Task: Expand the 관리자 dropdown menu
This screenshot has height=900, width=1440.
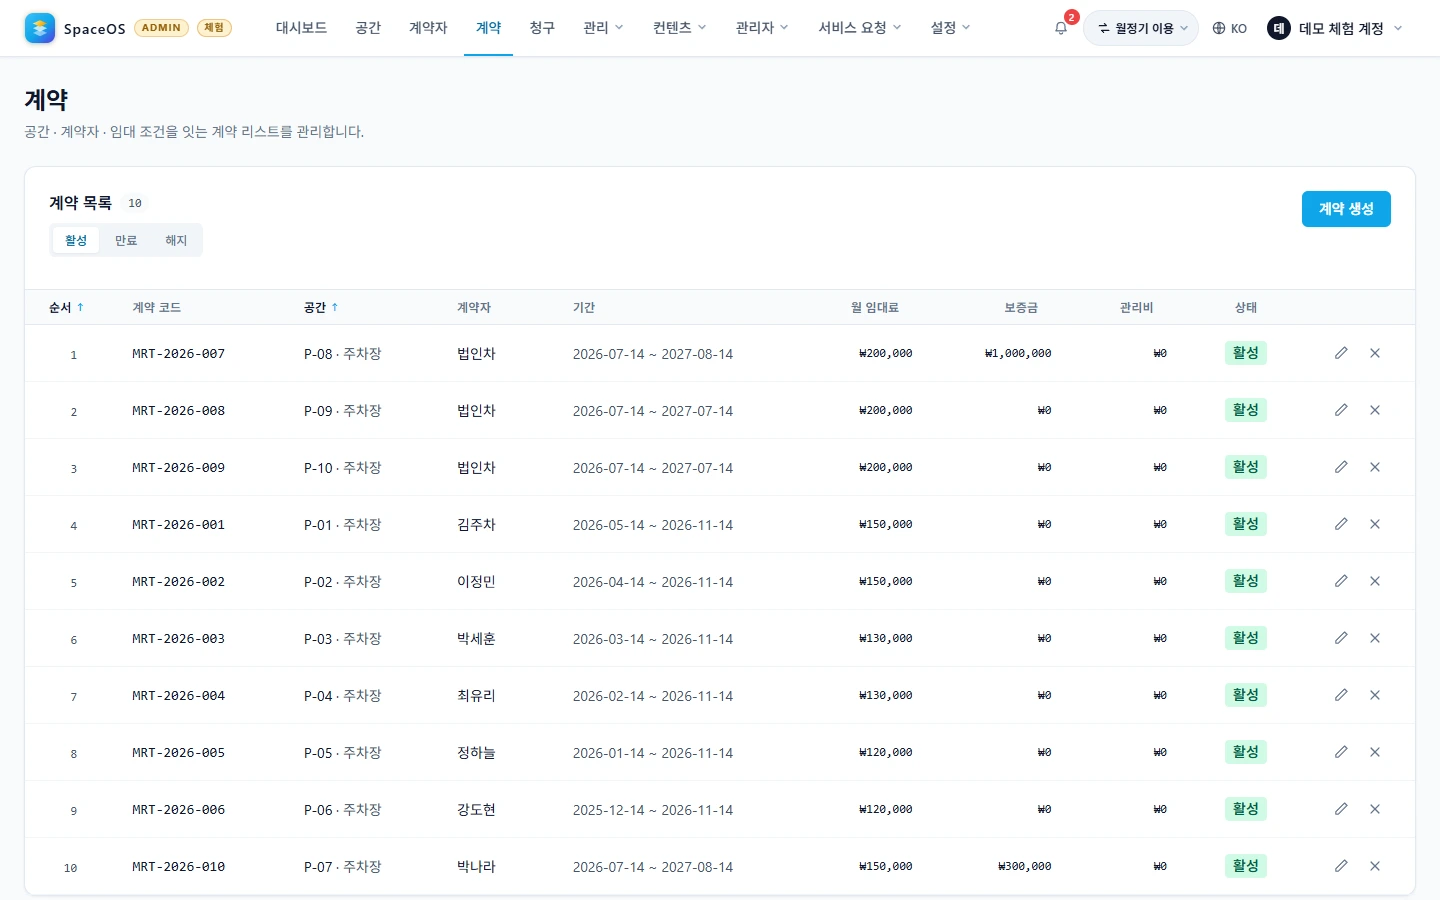Action: tap(762, 28)
